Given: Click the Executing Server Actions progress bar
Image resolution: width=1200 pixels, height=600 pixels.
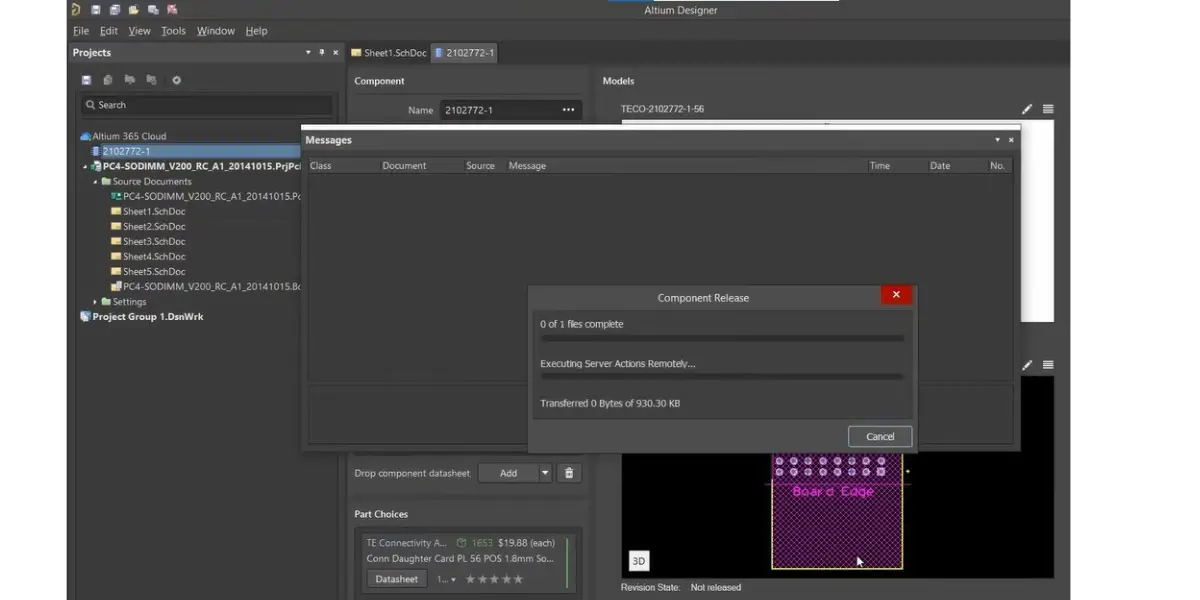Looking at the screenshot, I should (722, 377).
